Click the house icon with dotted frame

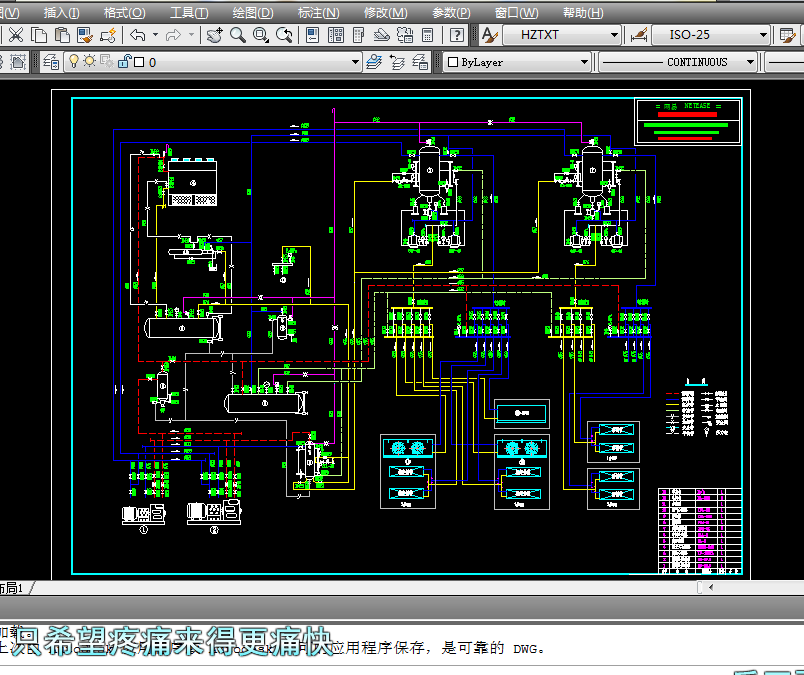tap(18, 62)
